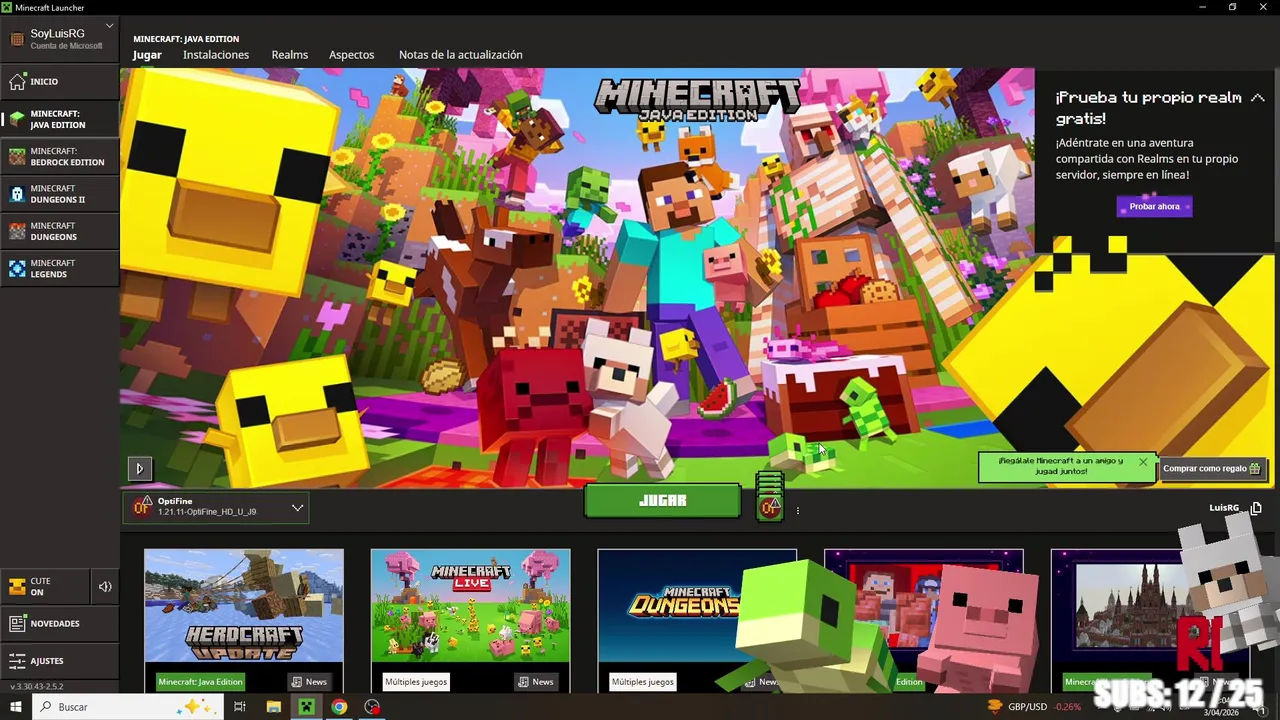This screenshot has width=1280, height=720.
Task: Click the copy icon next to LuisRG
Action: 1257,508
